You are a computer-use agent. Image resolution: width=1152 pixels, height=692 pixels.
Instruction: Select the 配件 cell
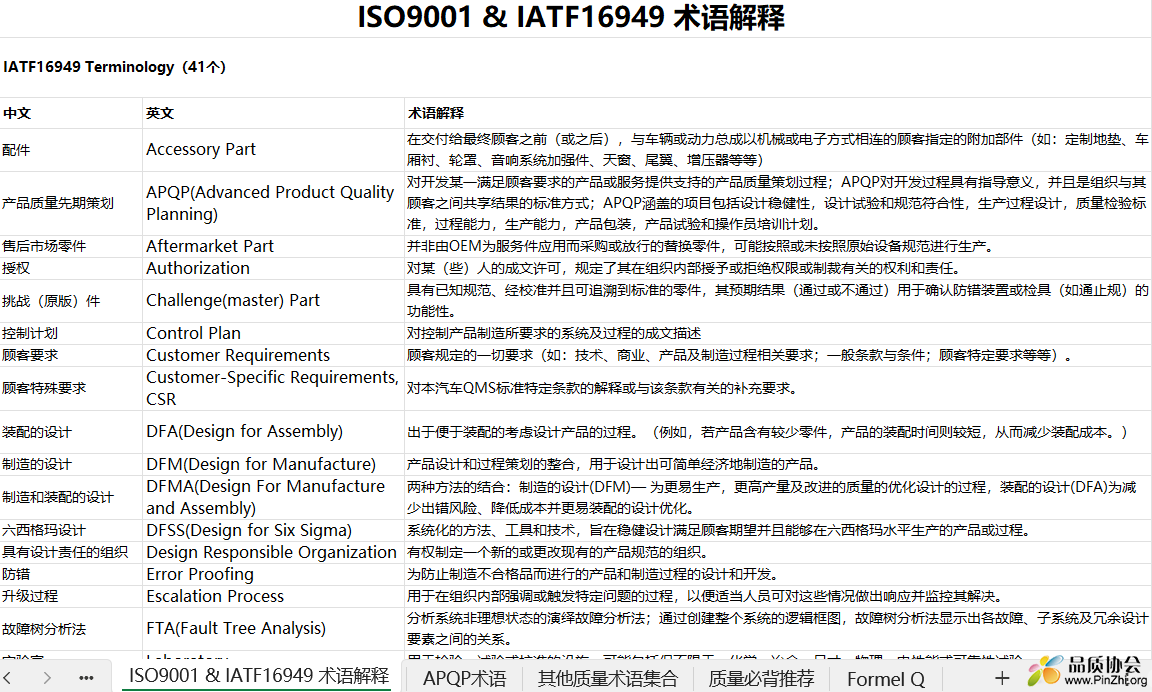[71, 150]
